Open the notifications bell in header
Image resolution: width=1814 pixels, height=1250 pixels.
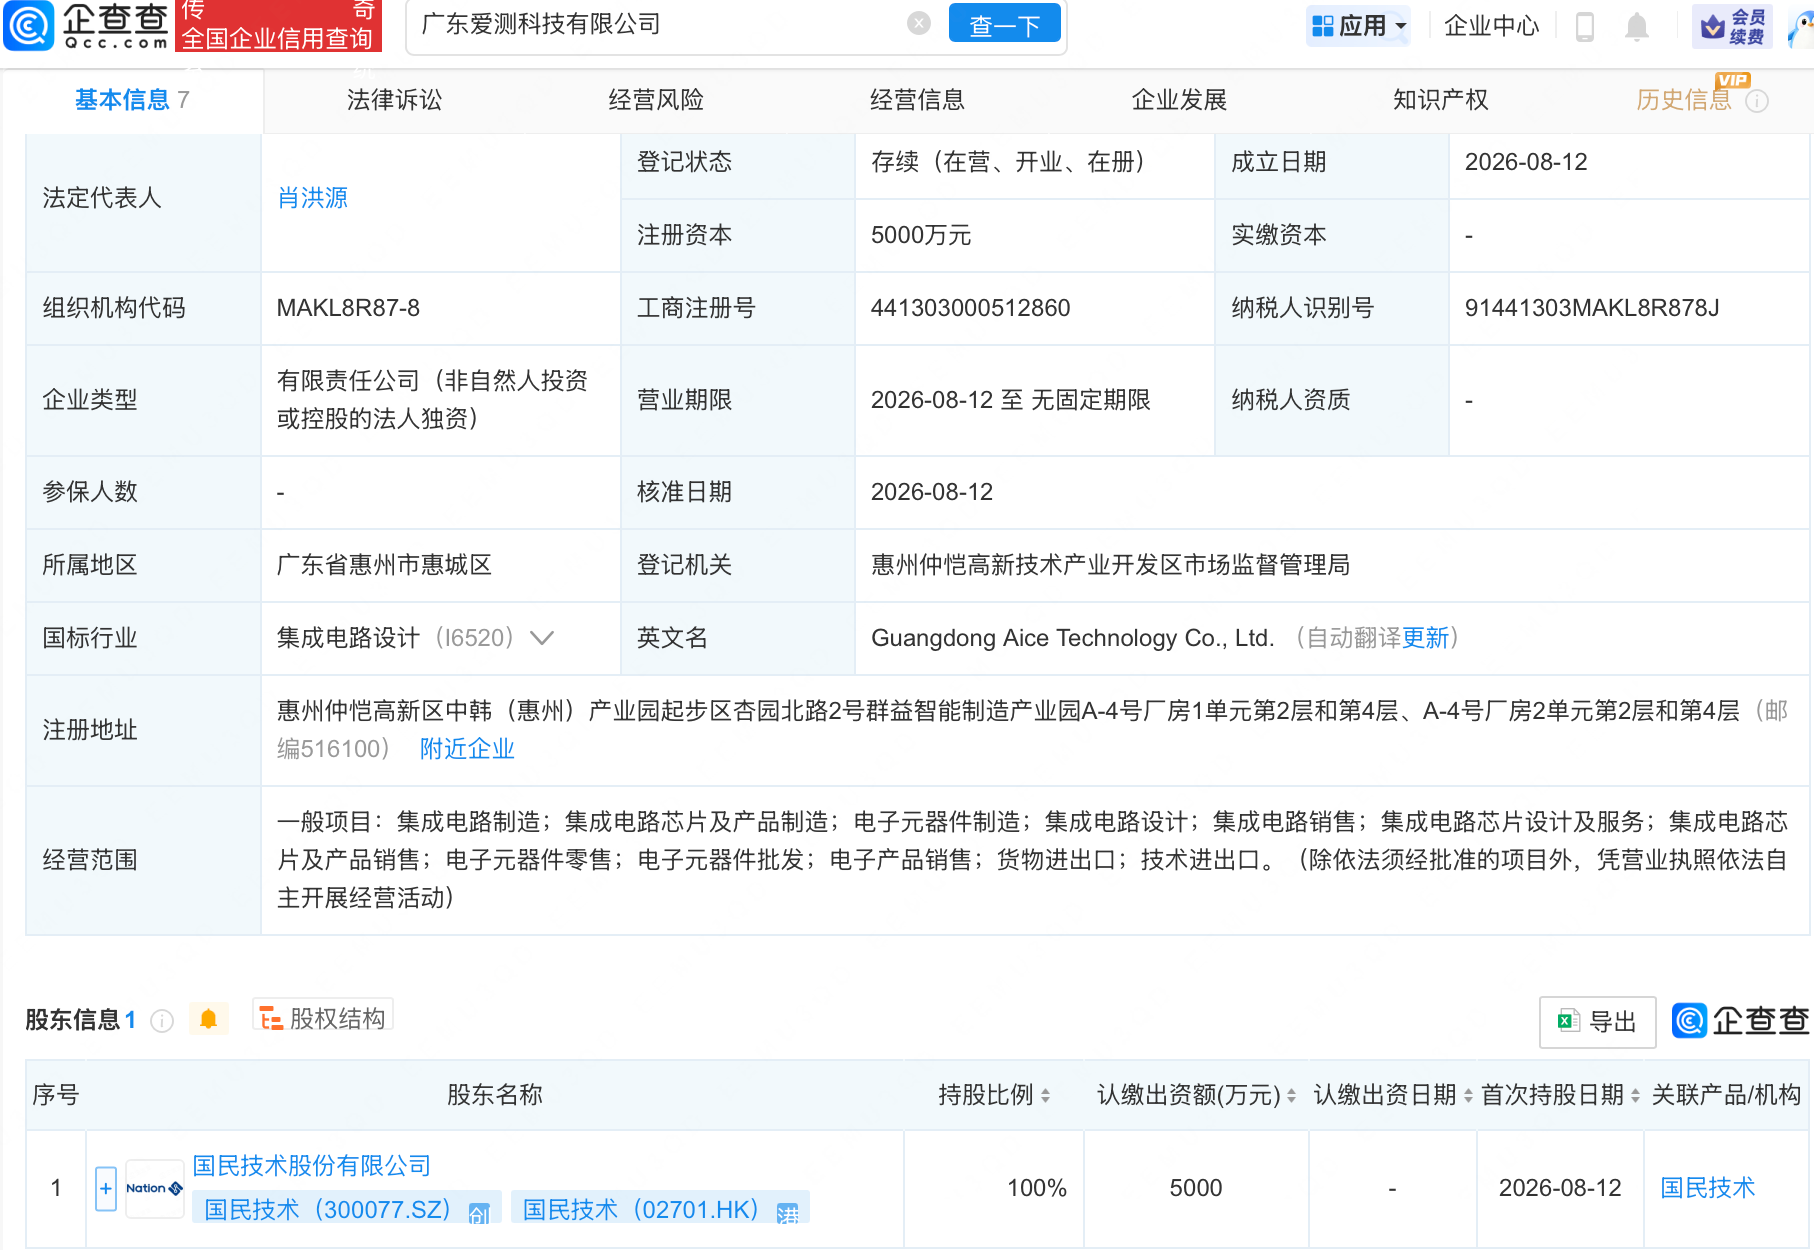(1637, 26)
